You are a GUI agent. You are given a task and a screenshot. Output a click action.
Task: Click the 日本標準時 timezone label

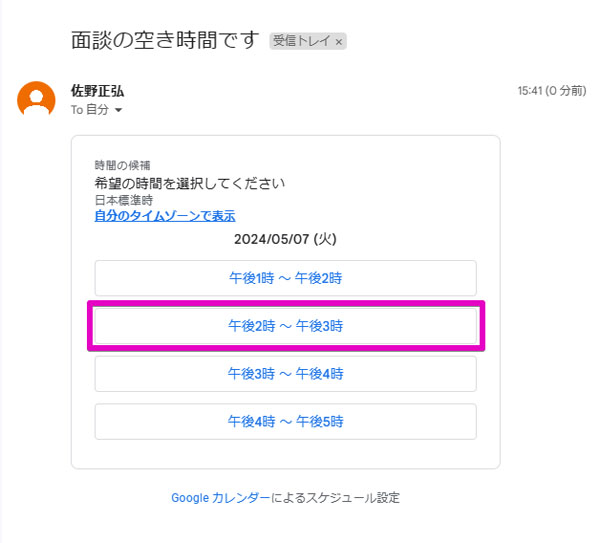click(x=124, y=200)
